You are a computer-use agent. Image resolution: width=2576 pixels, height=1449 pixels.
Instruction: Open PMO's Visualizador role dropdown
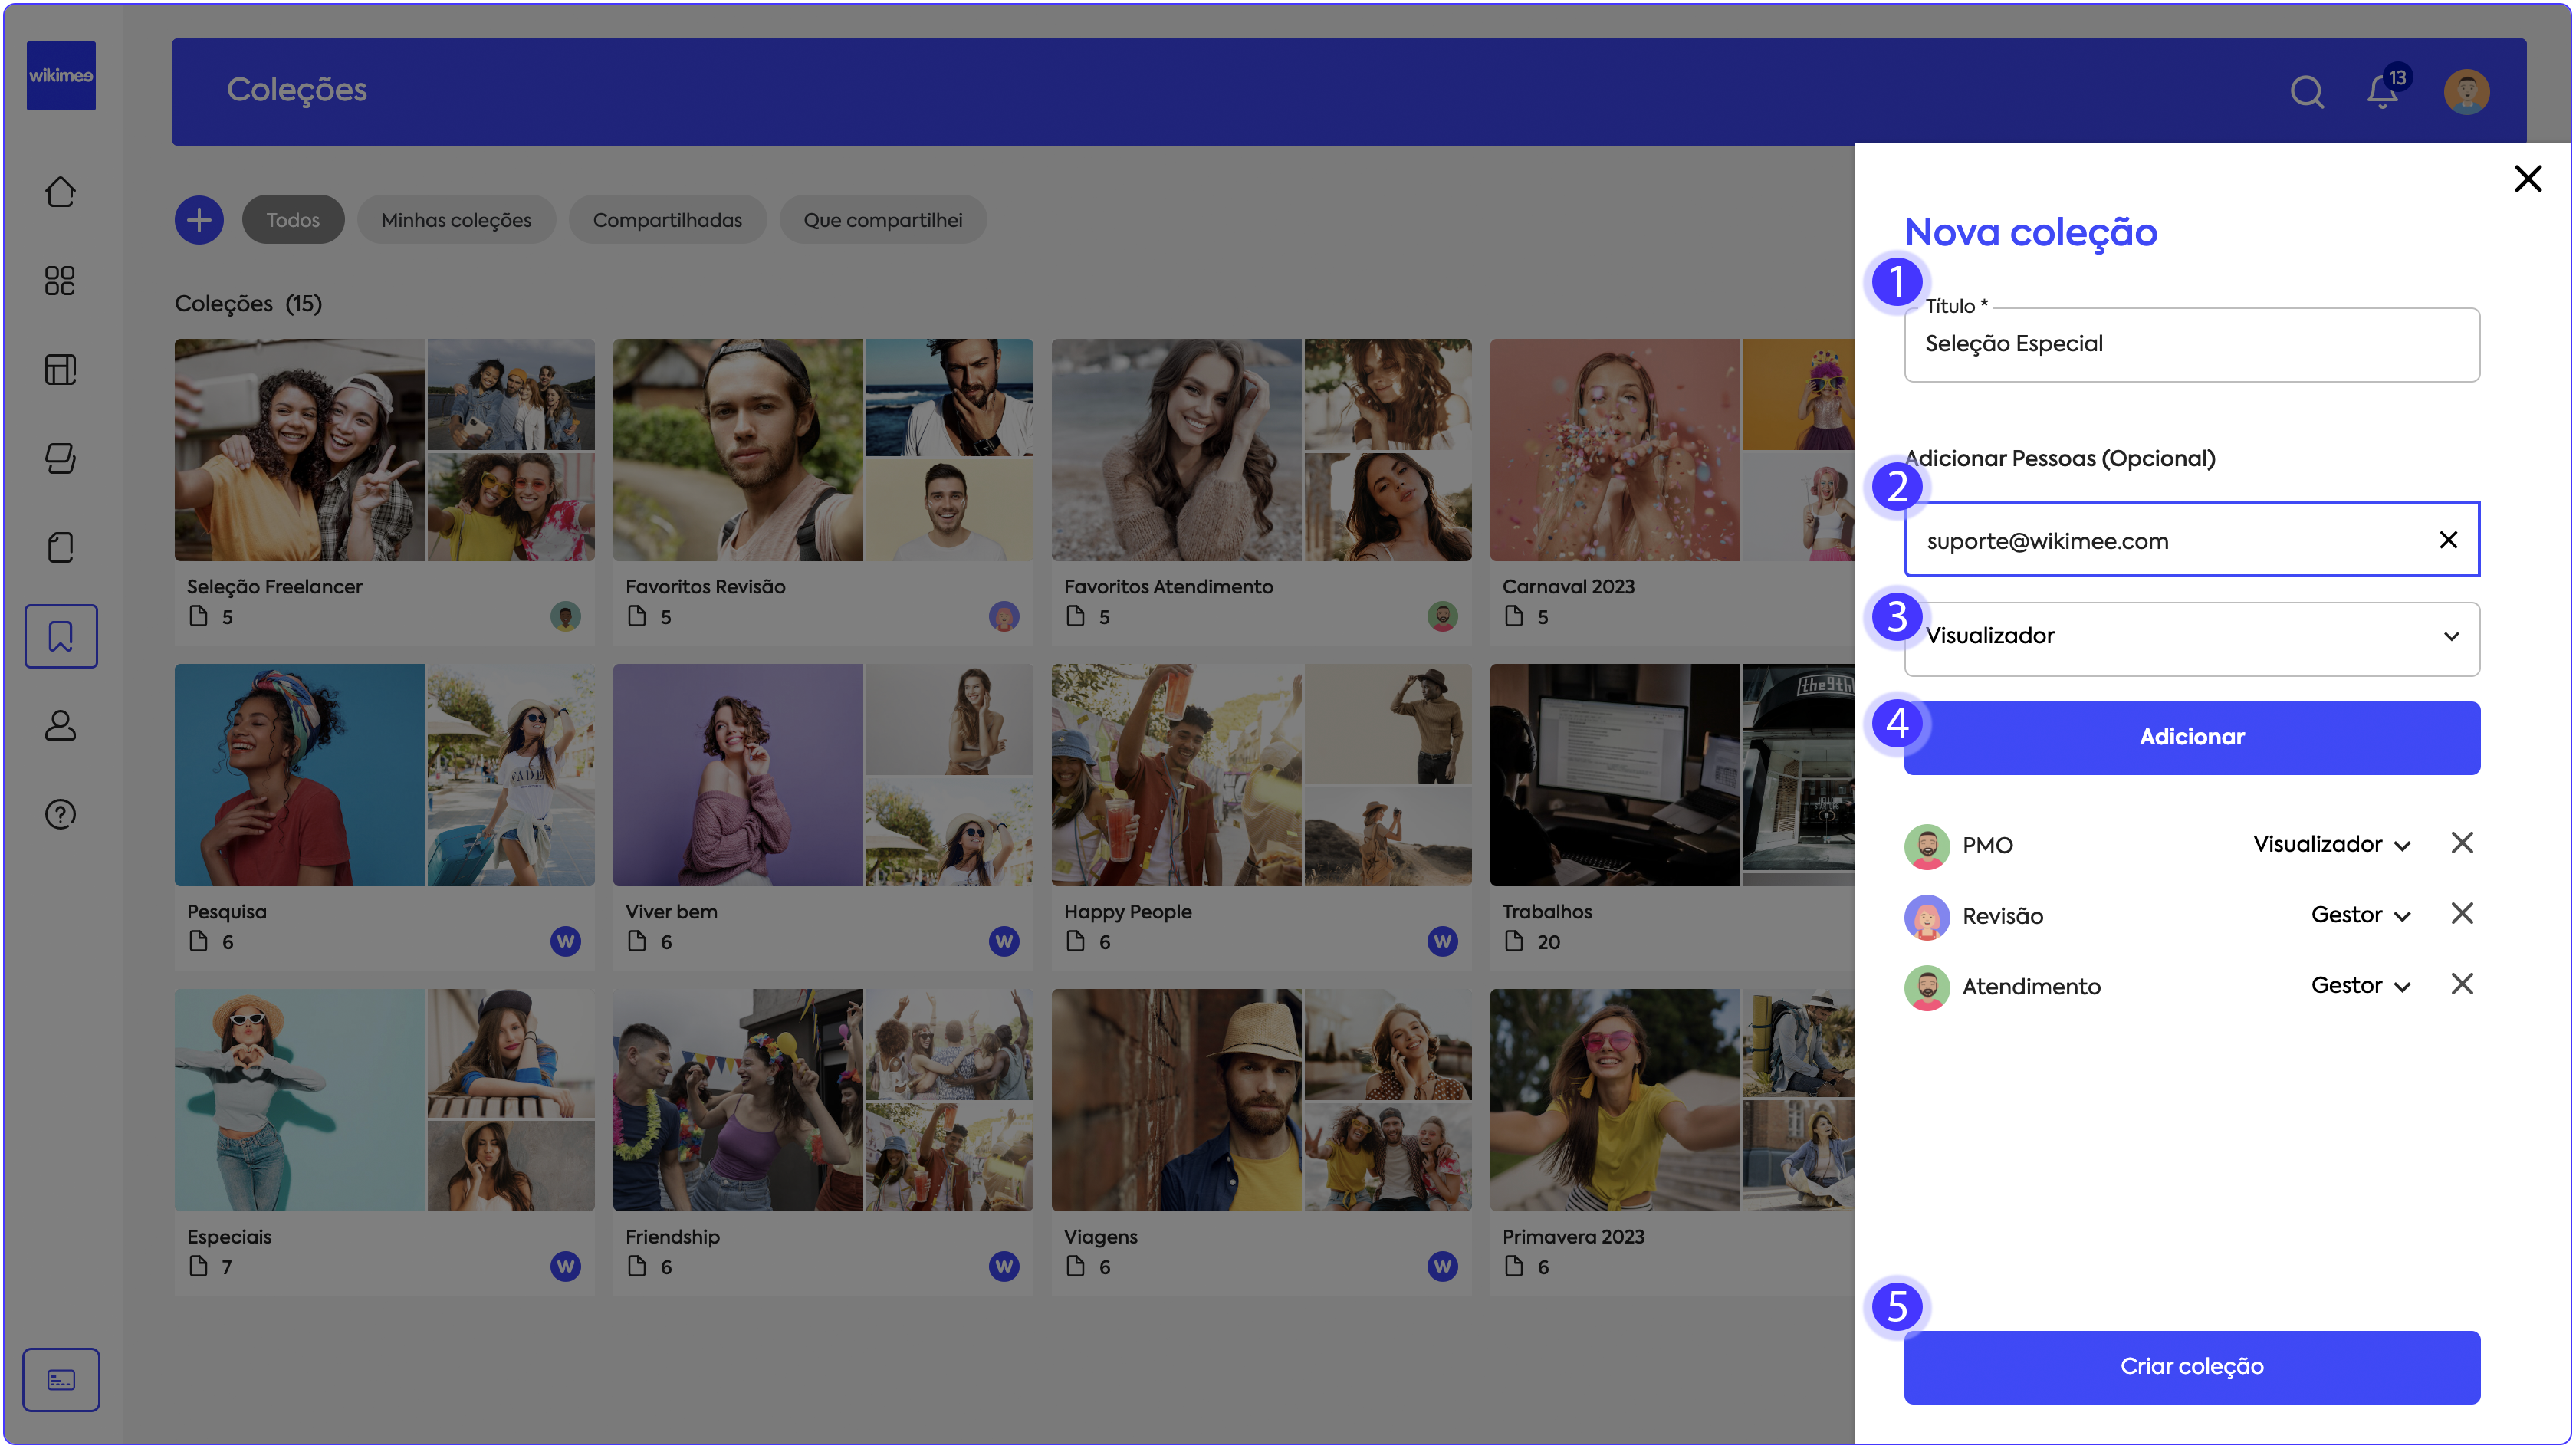2331,844
